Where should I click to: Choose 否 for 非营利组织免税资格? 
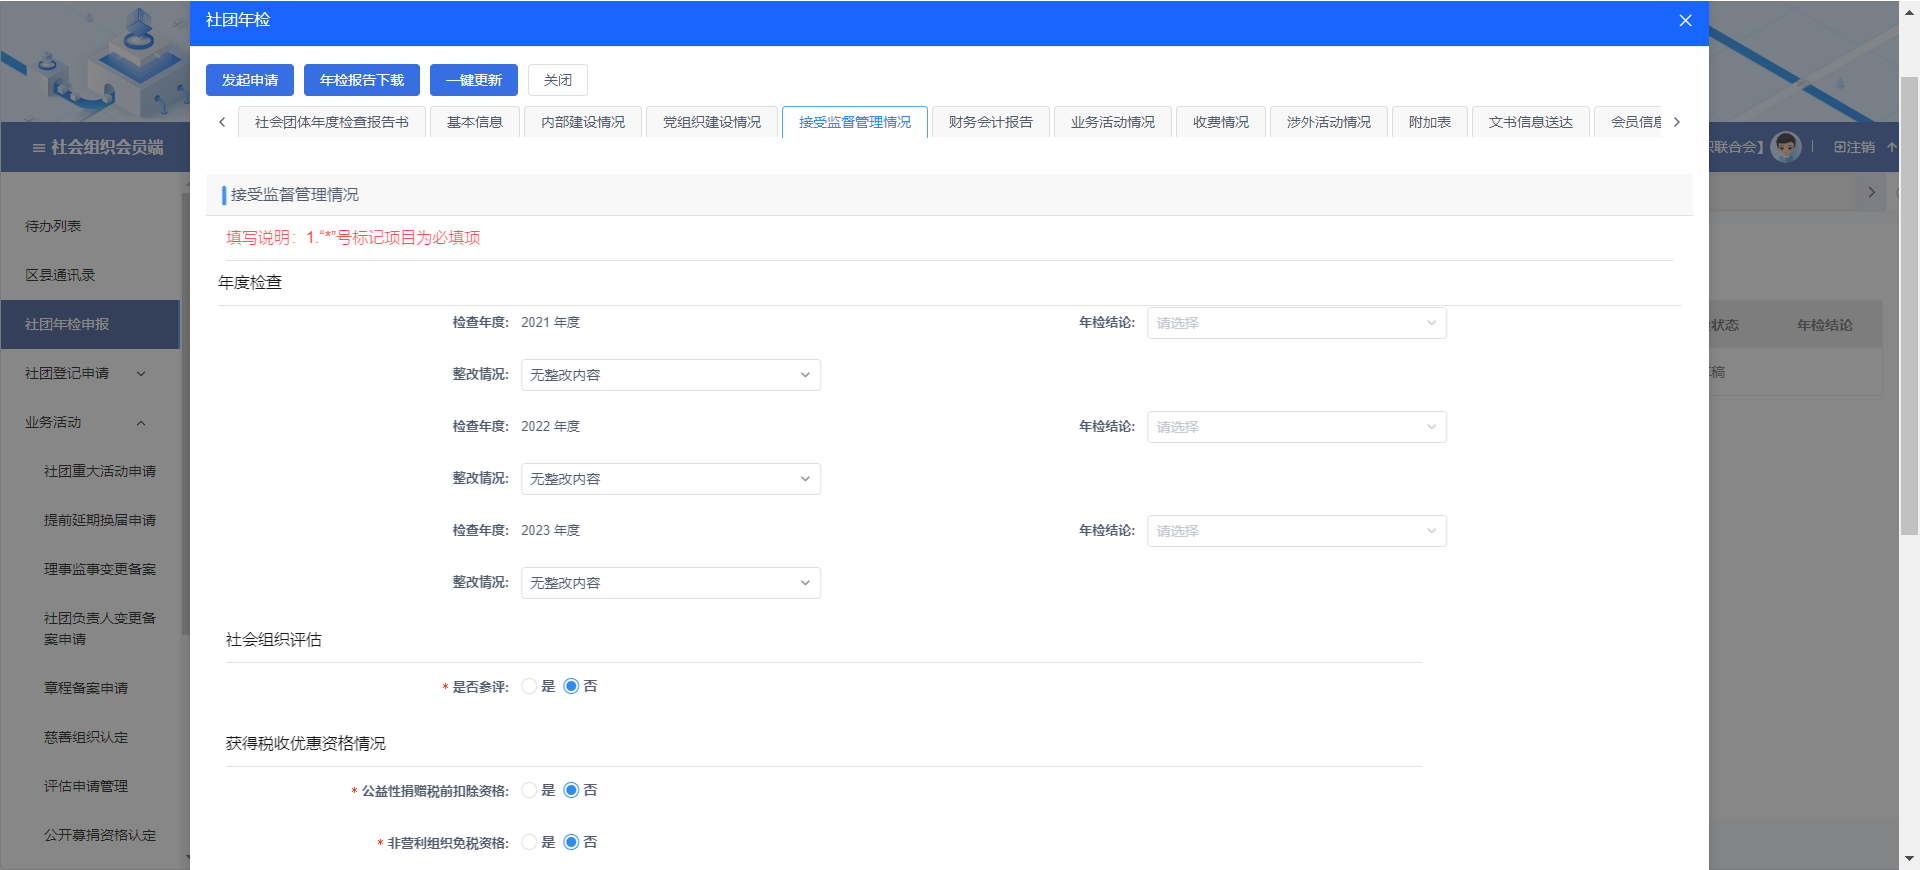coord(571,843)
